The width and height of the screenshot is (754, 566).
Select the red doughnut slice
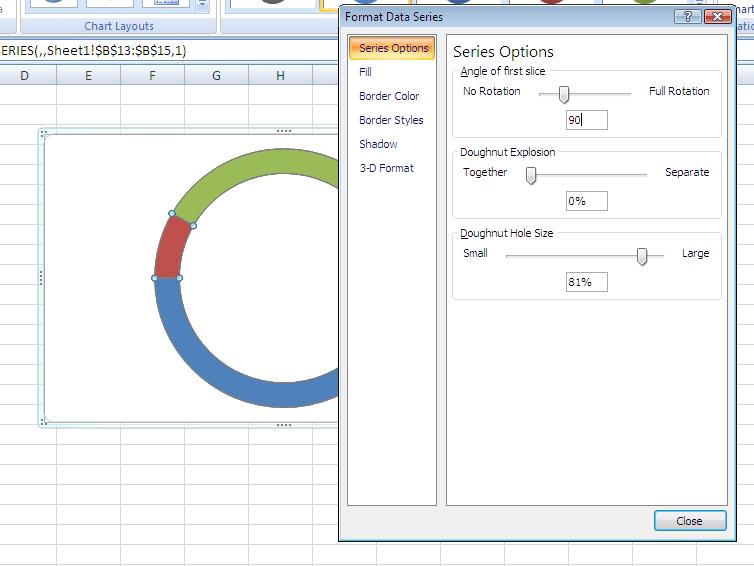pyautogui.click(x=172, y=248)
